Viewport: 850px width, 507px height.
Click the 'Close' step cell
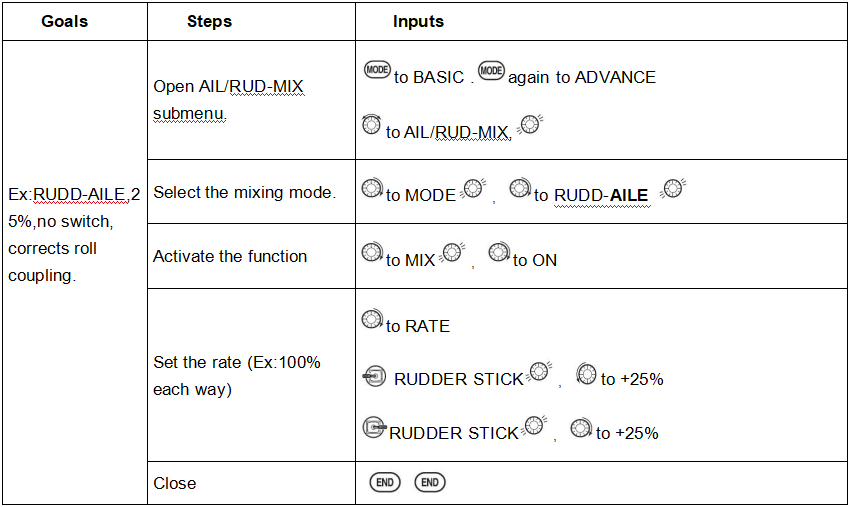click(x=175, y=483)
